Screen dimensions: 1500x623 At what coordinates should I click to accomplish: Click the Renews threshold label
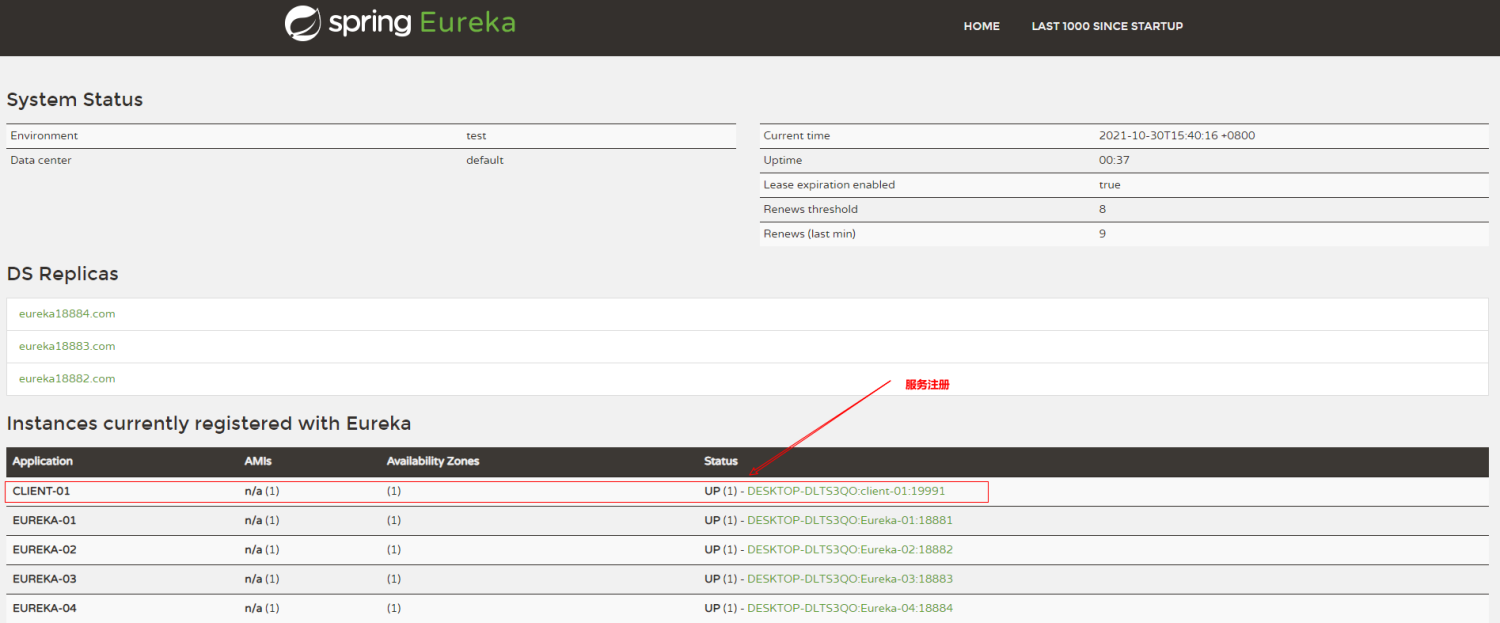click(x=811, y=209)
